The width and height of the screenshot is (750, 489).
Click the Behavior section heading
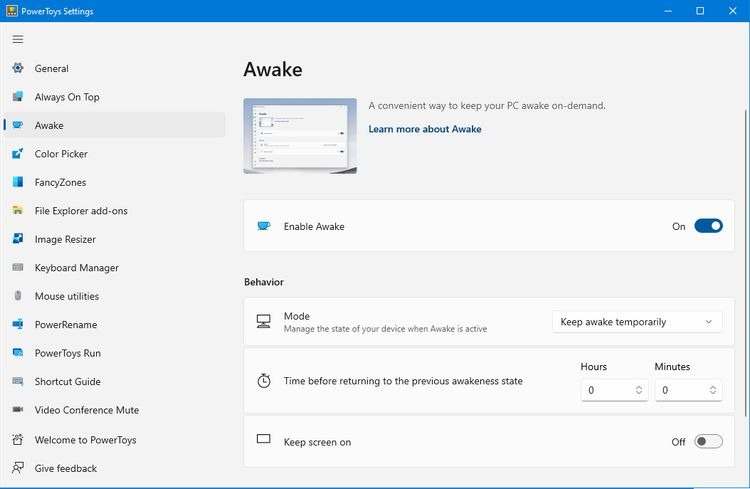coord(264,282)
